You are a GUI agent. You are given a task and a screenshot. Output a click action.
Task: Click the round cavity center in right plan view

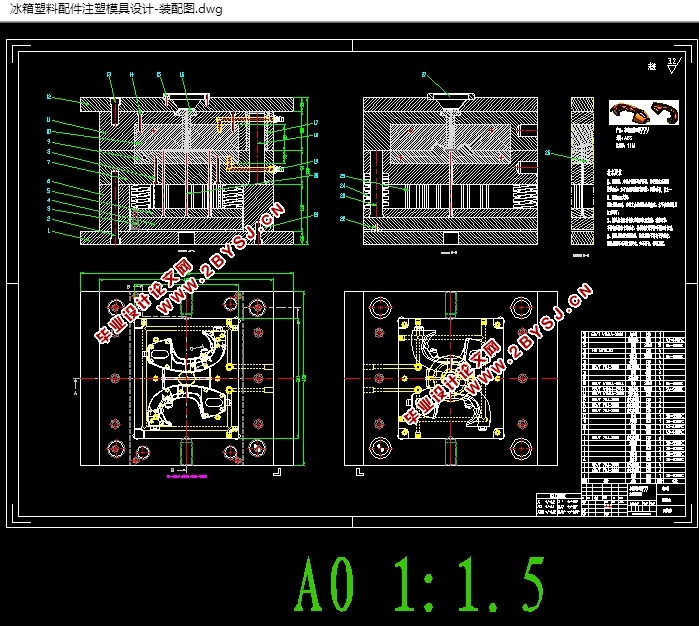[x=450, y=378]
